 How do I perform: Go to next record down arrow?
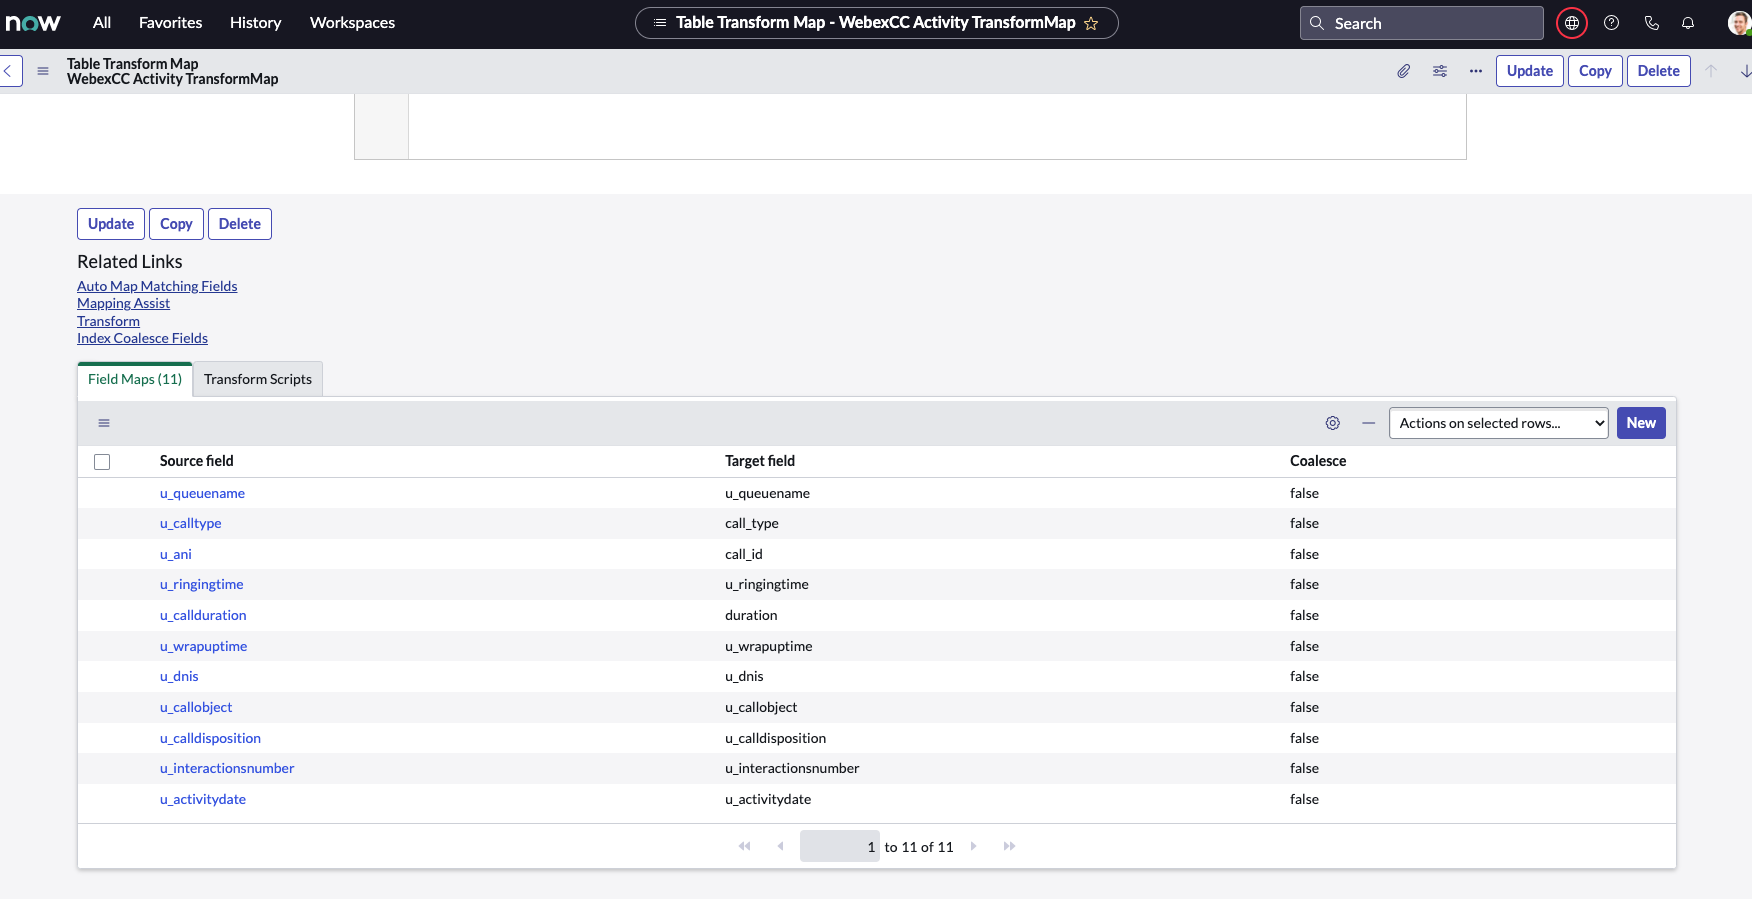[1745, 71]
